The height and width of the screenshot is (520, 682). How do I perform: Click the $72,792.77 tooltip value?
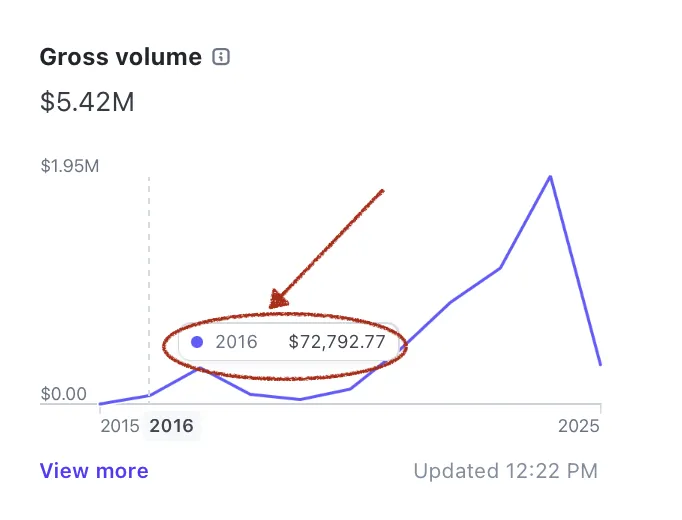coord(337,342)
